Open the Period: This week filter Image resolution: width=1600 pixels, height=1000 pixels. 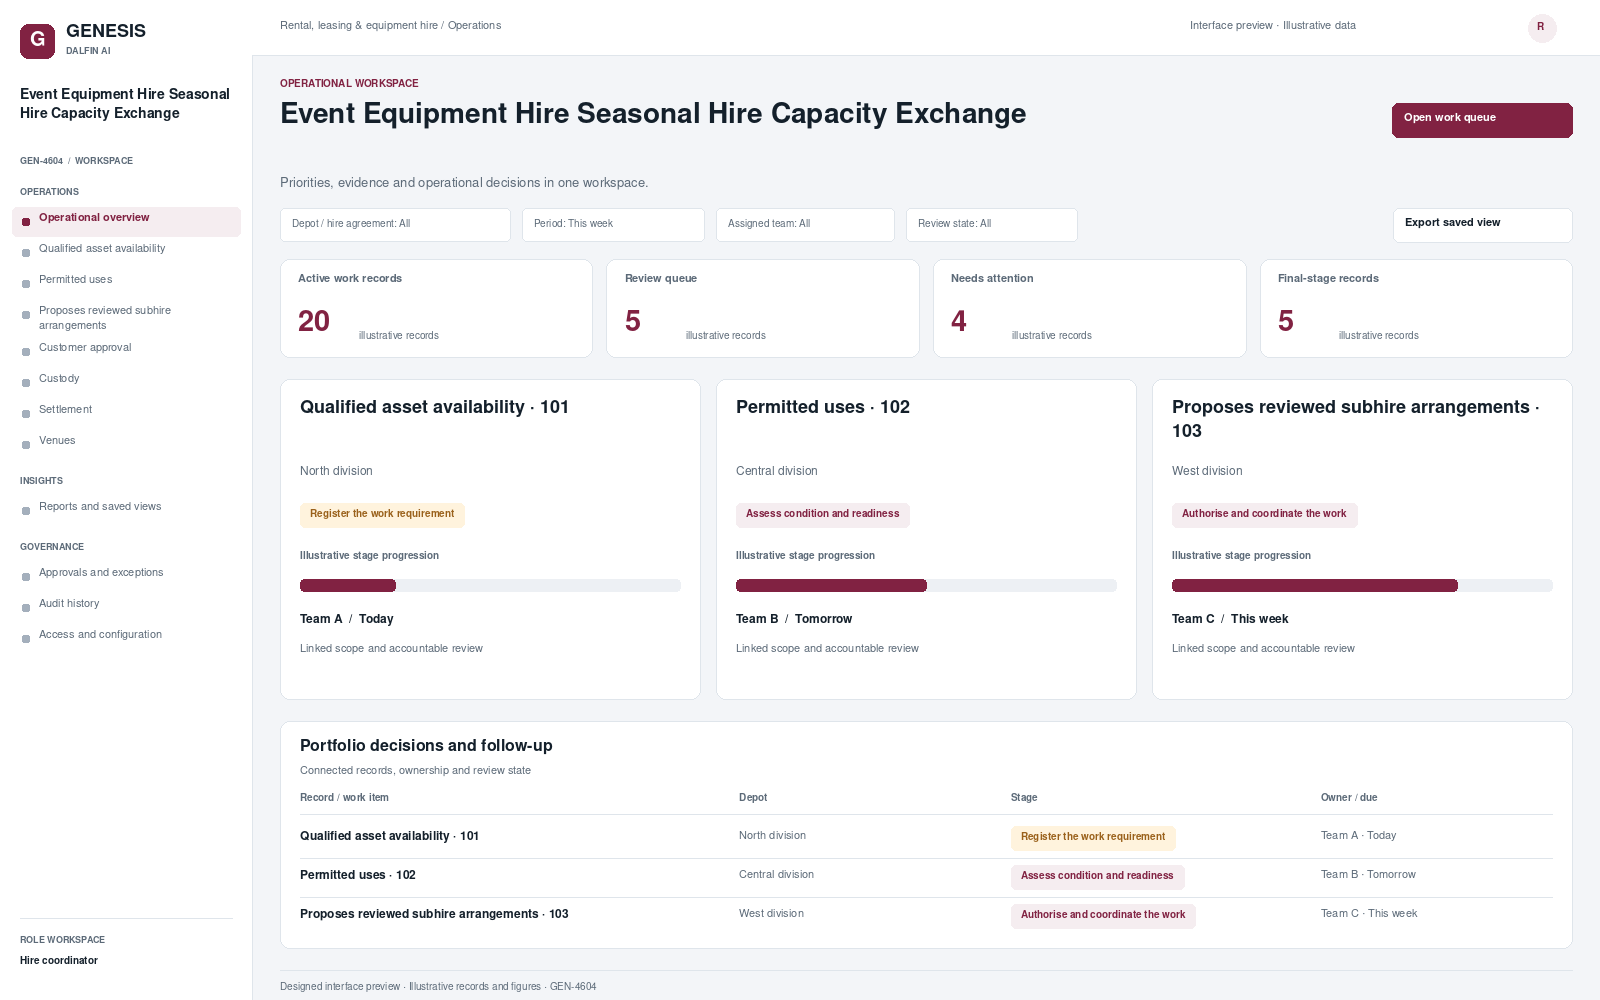(x=613, y=225)
